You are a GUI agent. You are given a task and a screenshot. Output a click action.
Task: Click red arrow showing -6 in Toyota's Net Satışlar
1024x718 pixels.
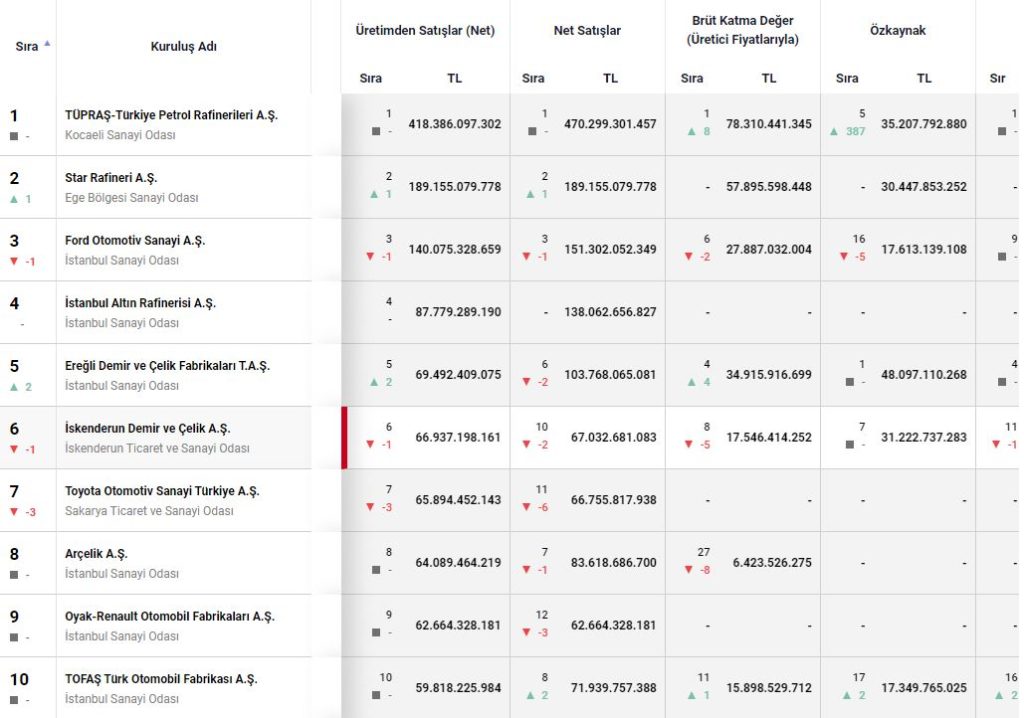[526, 507]
